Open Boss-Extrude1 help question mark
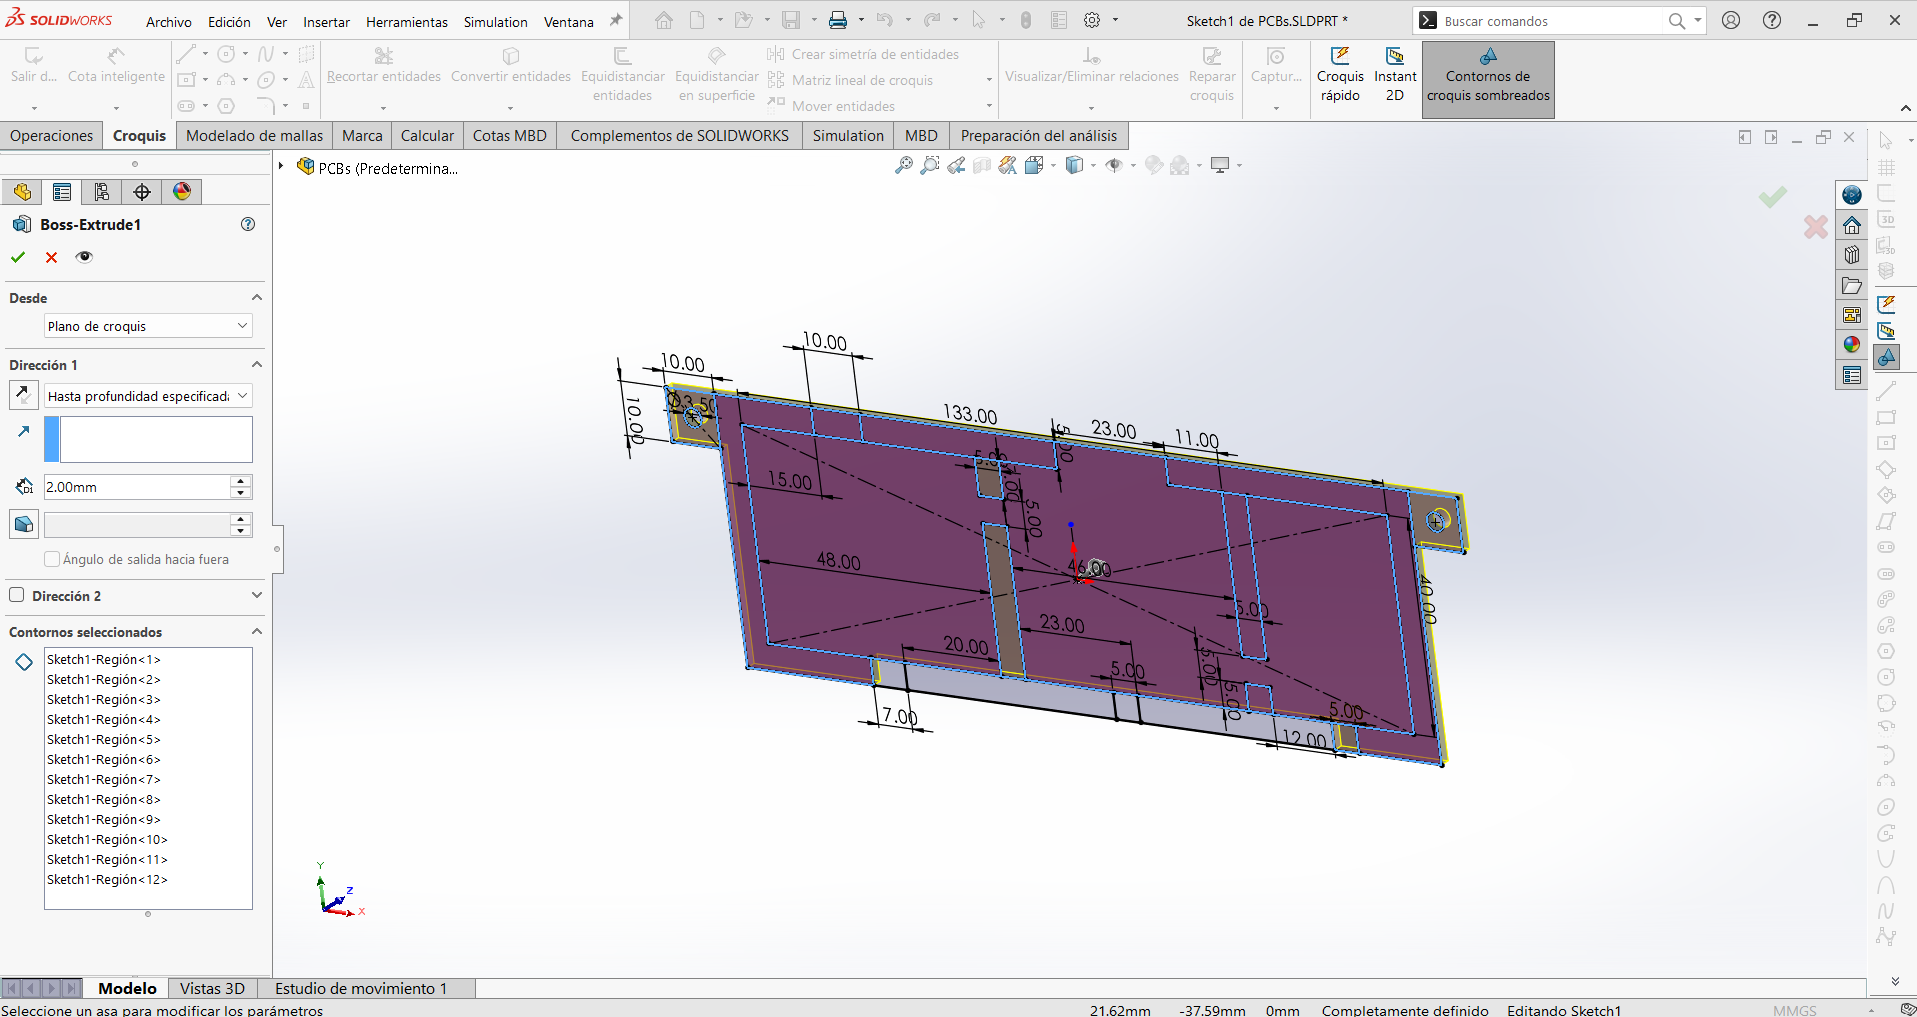Viewport: 1917px width, 1017px height. coord(248,224)
